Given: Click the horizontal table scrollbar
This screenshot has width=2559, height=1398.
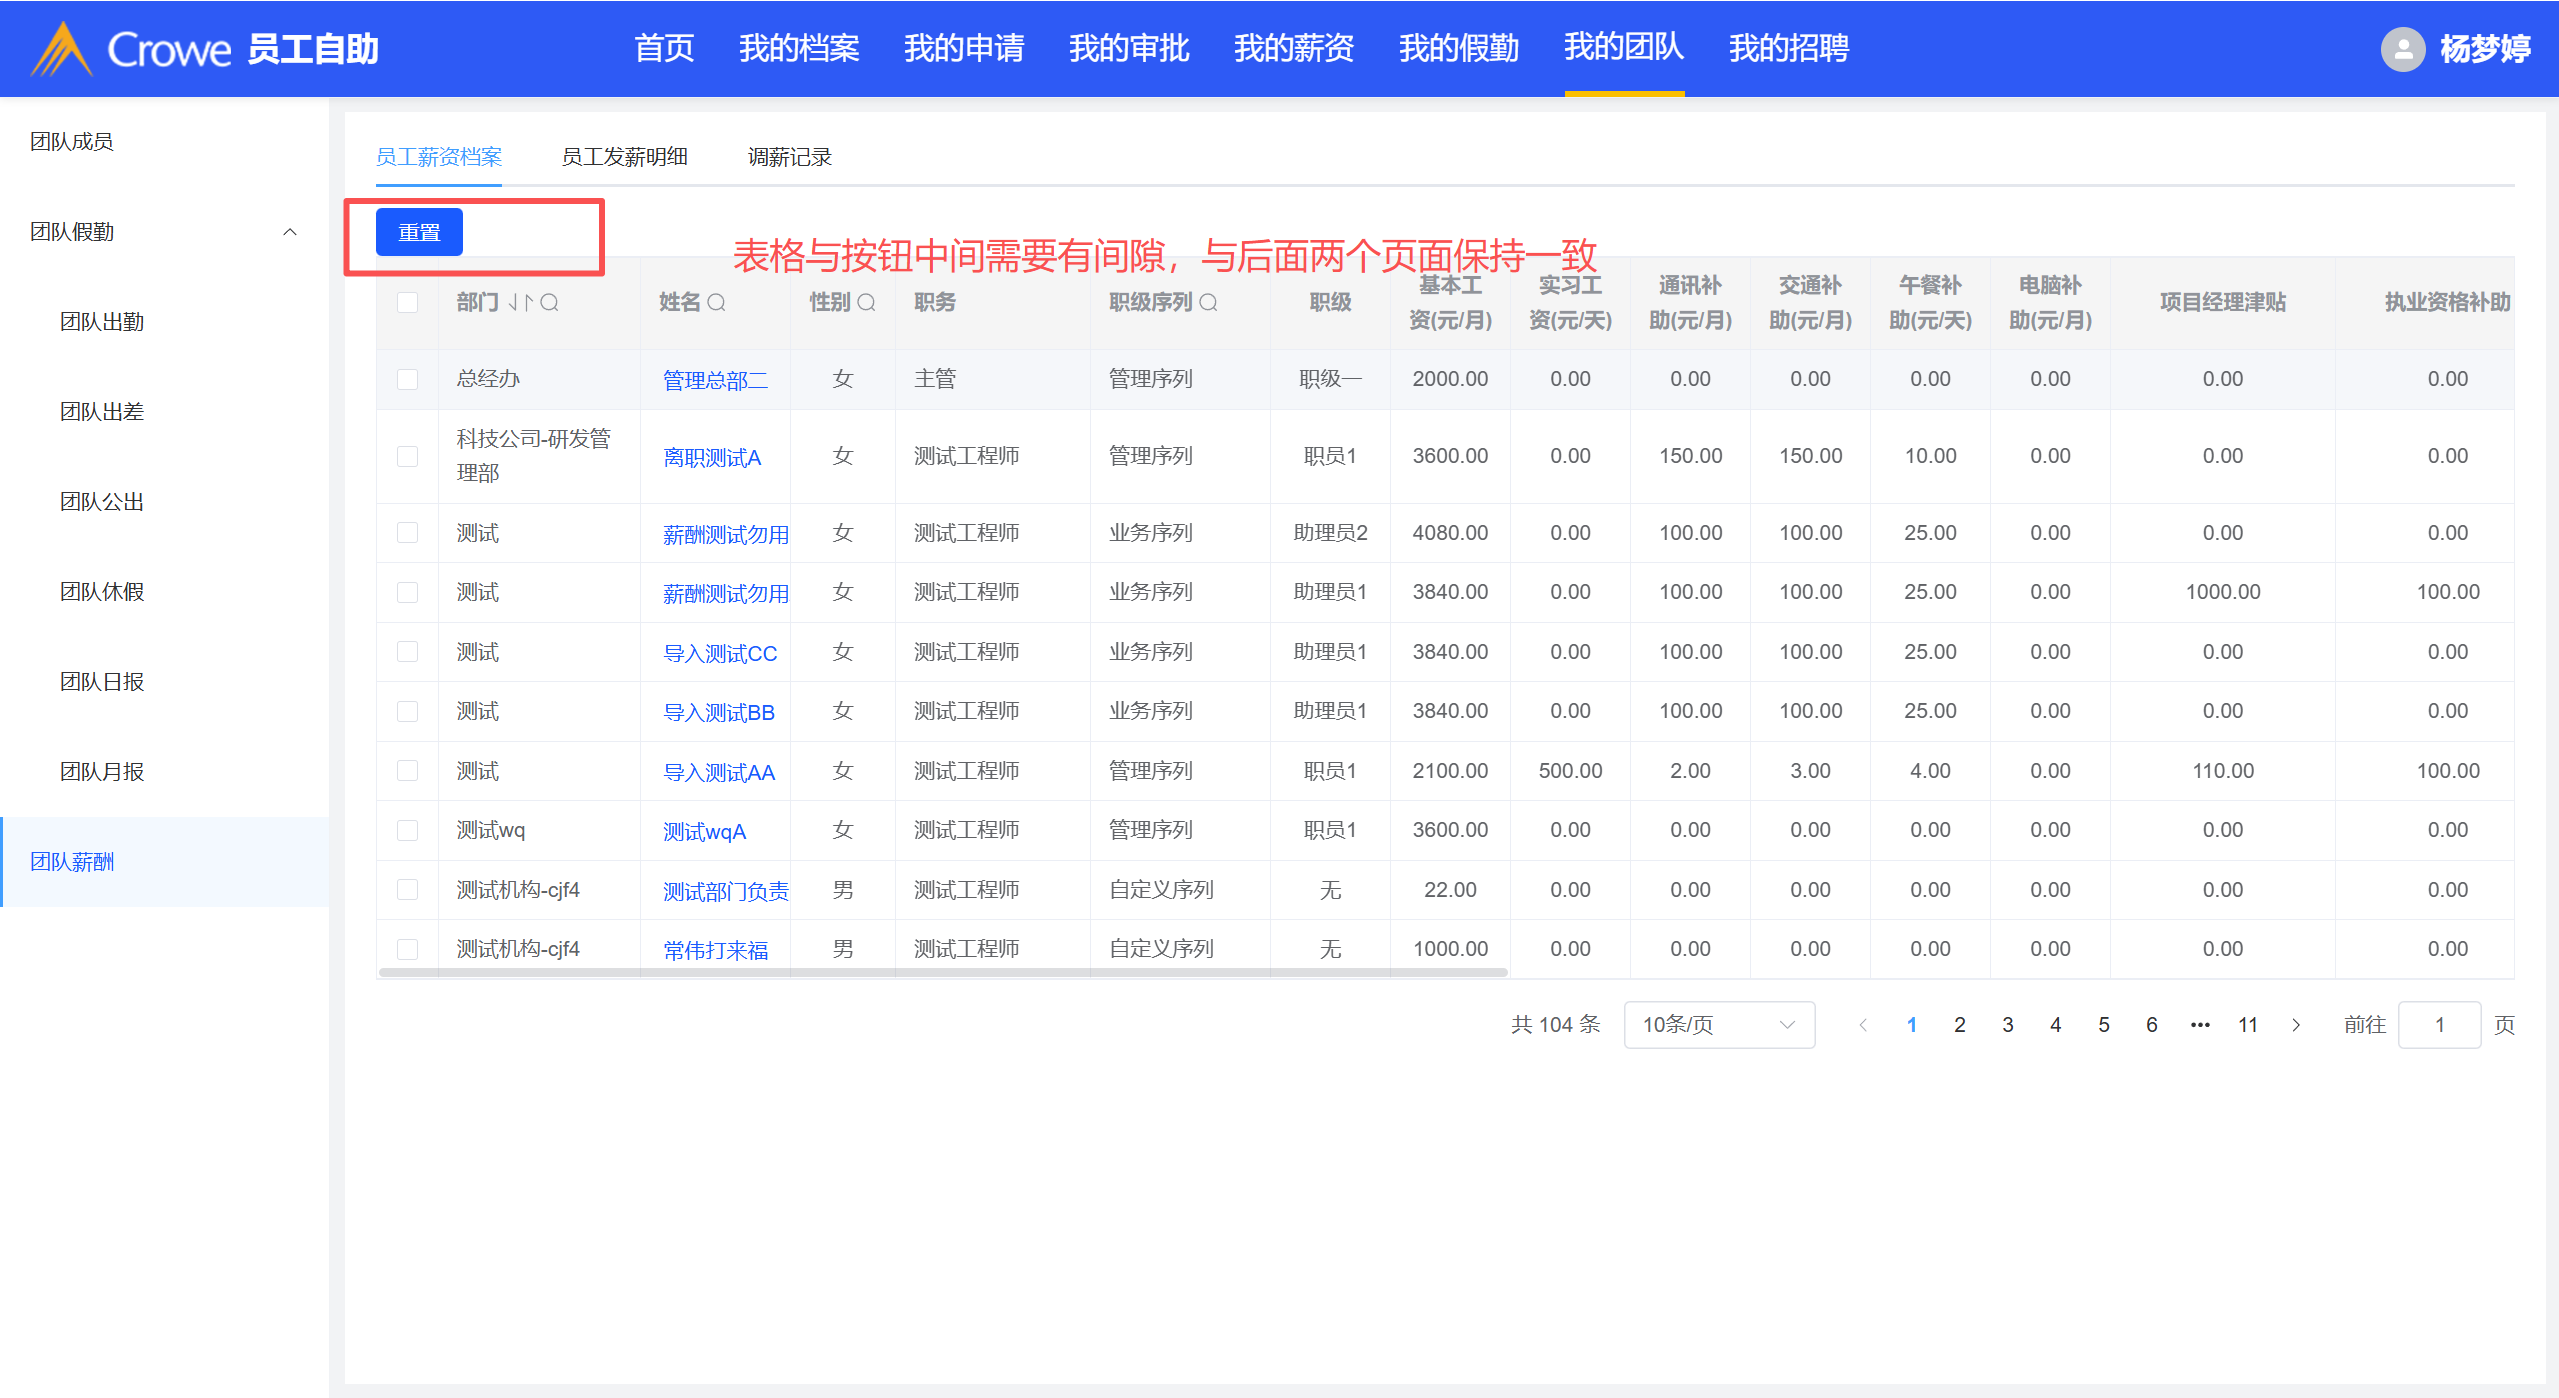Looking at the screenshot, I should [942, 971].
